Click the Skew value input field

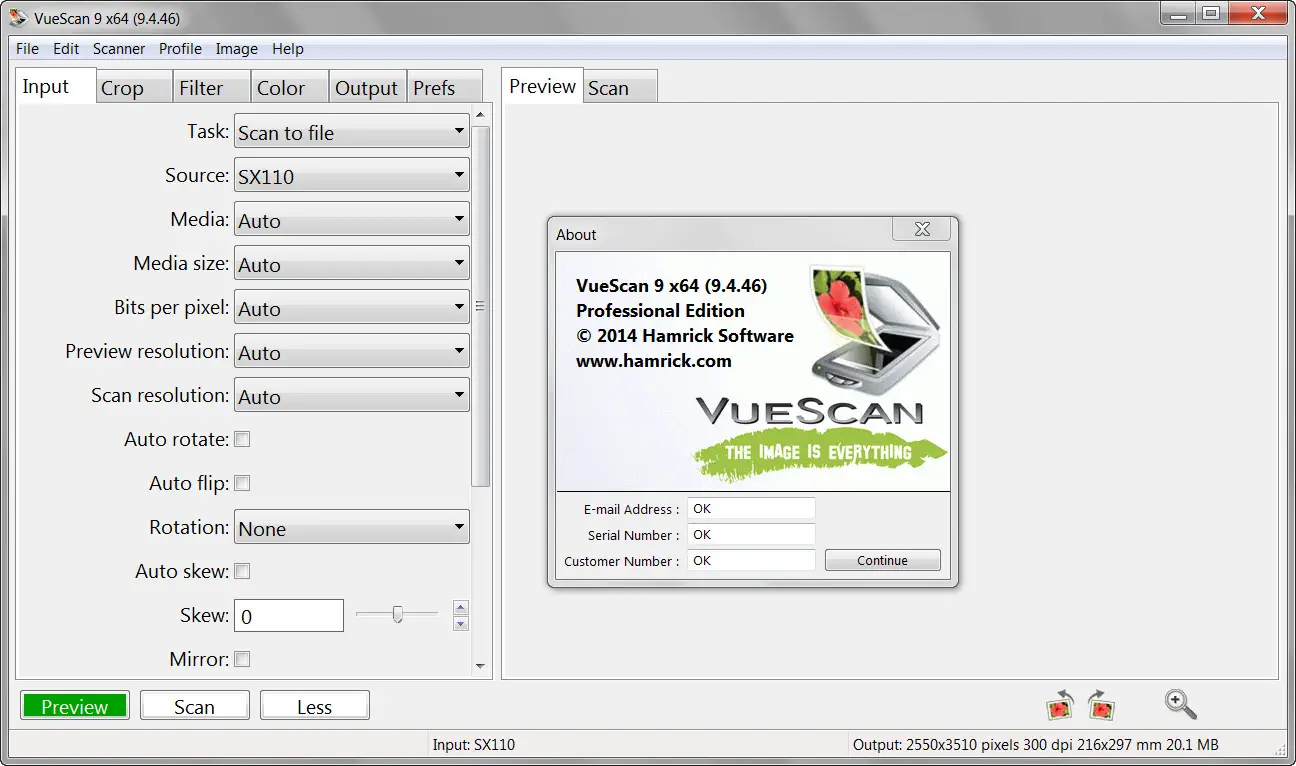[289, 616]
